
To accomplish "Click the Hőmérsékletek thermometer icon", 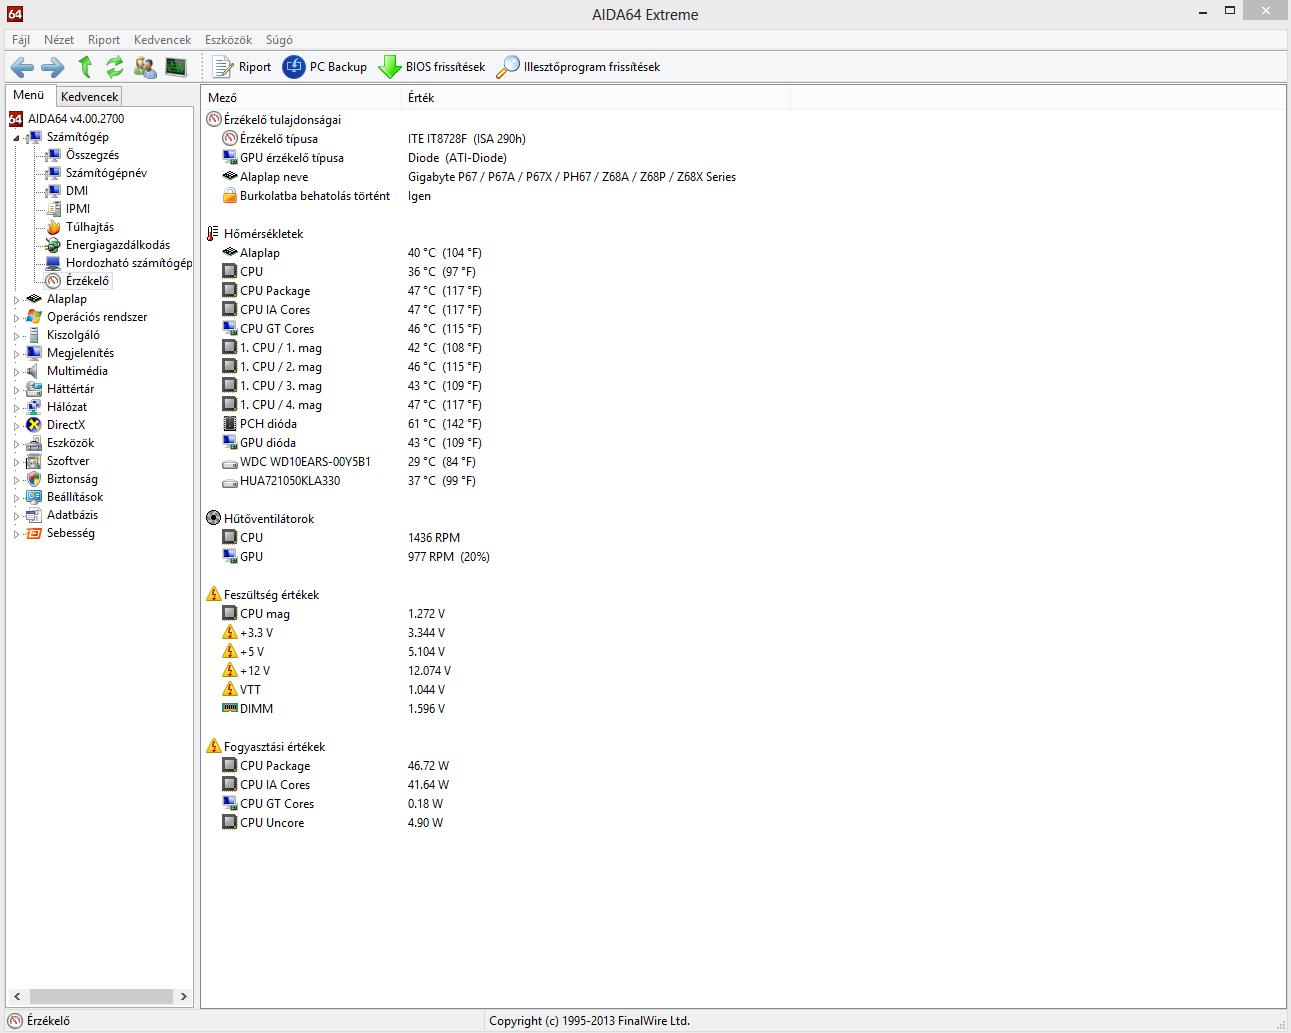I will (213, 234).
